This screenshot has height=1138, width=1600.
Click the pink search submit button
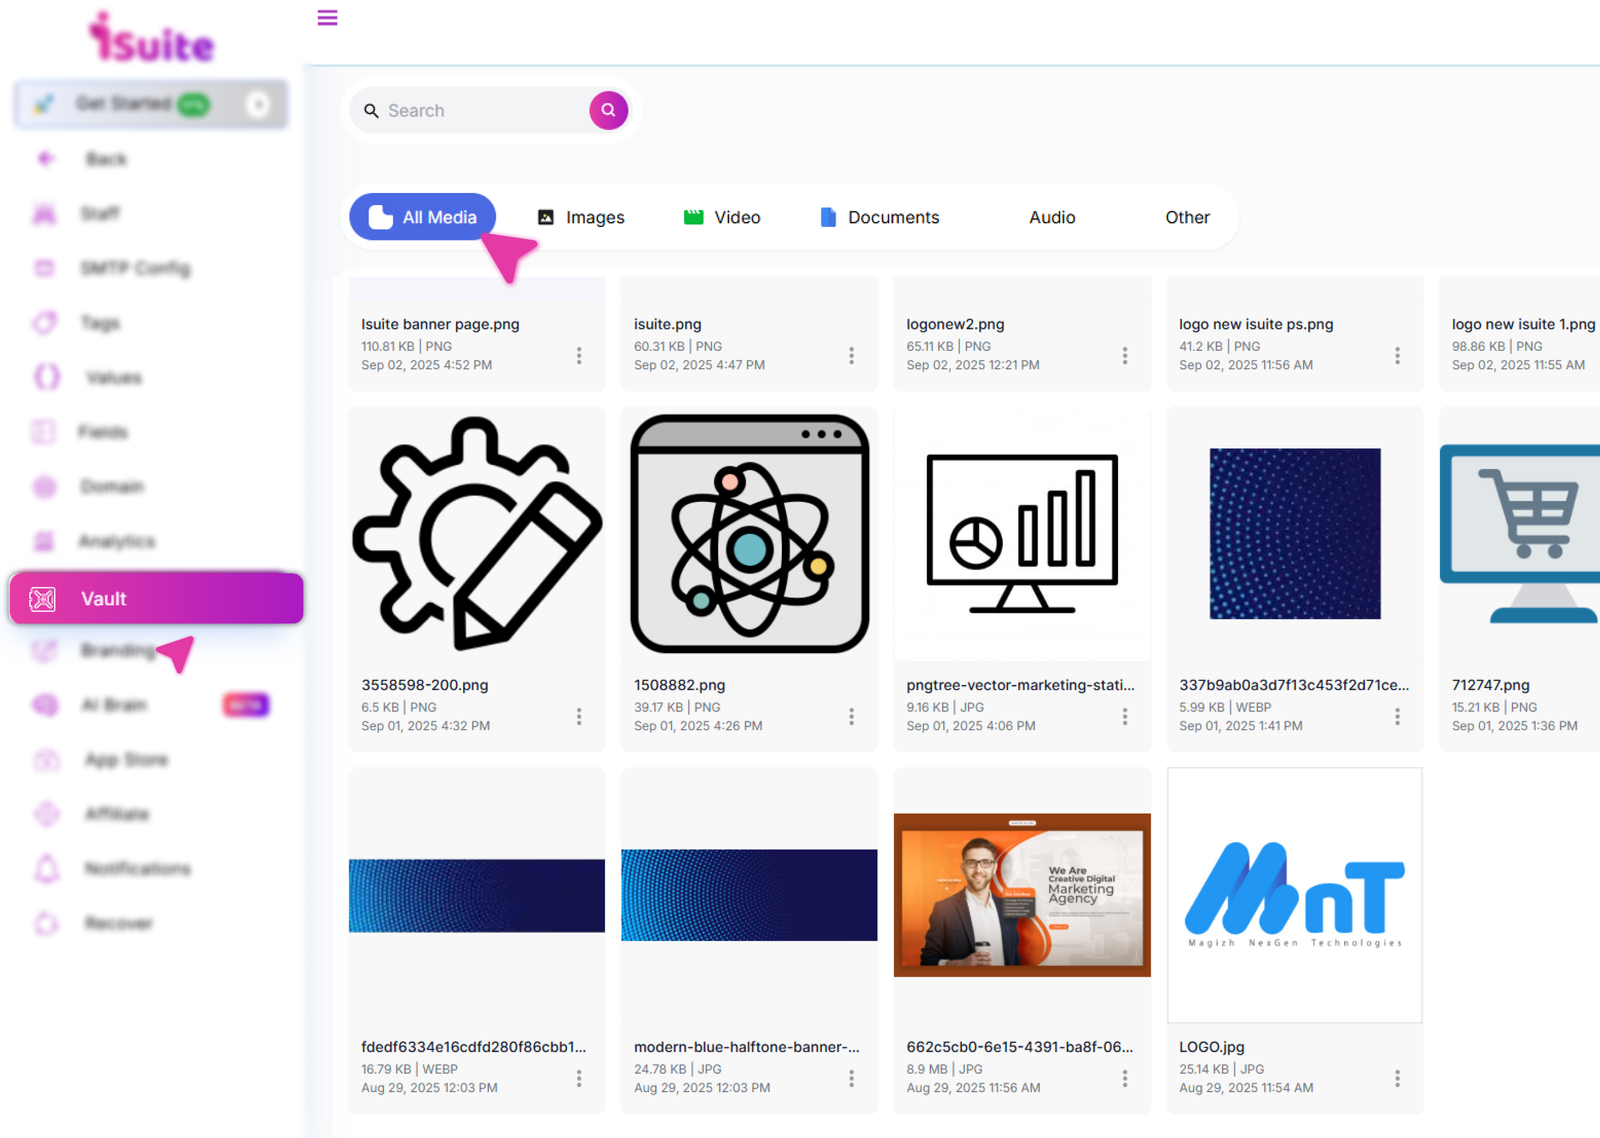click(608, 110)
